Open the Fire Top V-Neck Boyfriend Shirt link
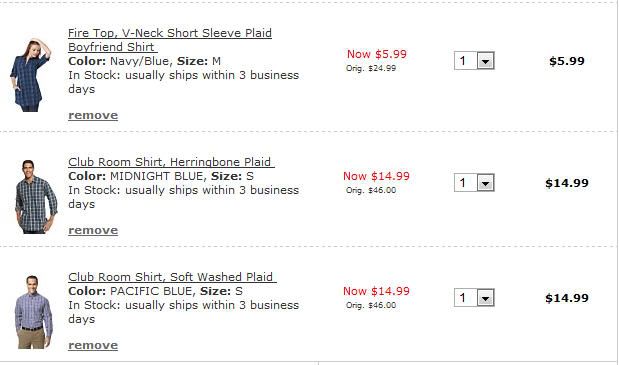619x365 pixels. click(x=170, y=40)
